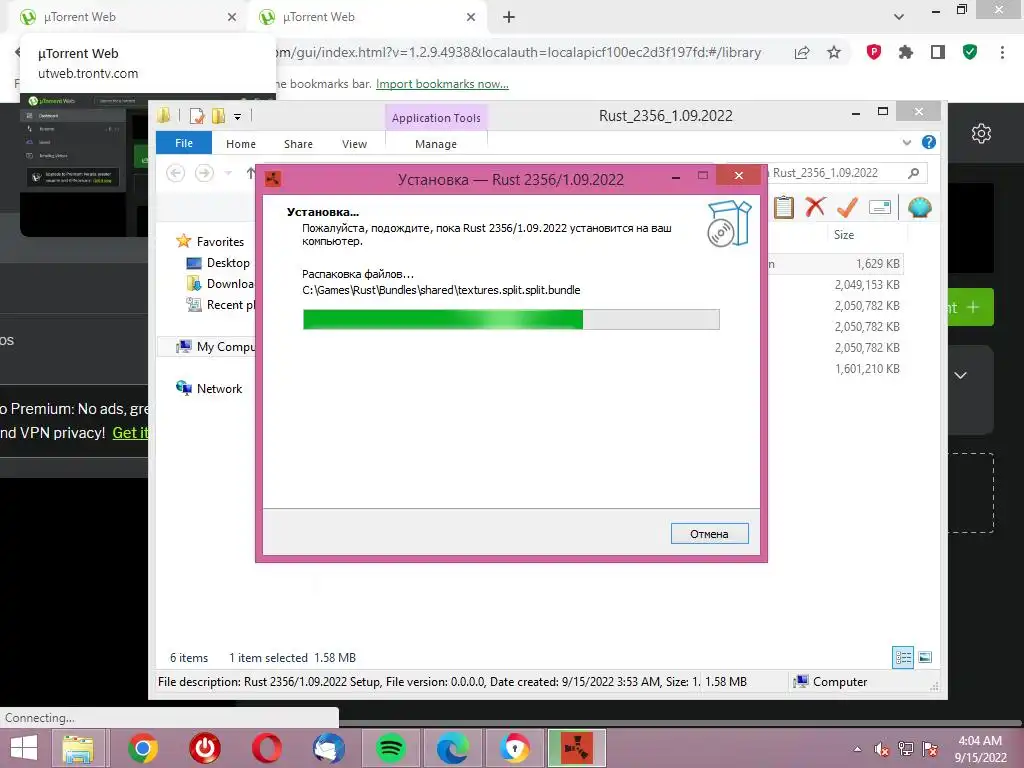The height and width of the screenshot is (768, 1024).
Task: Click New Folder quick access toolbar icon
Action: [218, 116]
